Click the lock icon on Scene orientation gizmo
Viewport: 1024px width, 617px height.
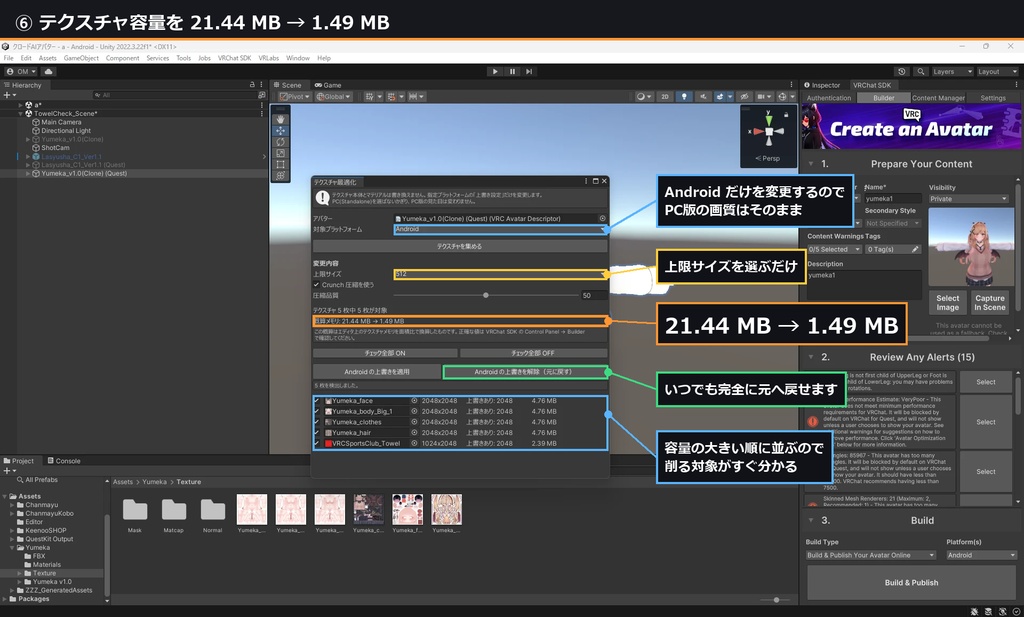pos(786,114)
